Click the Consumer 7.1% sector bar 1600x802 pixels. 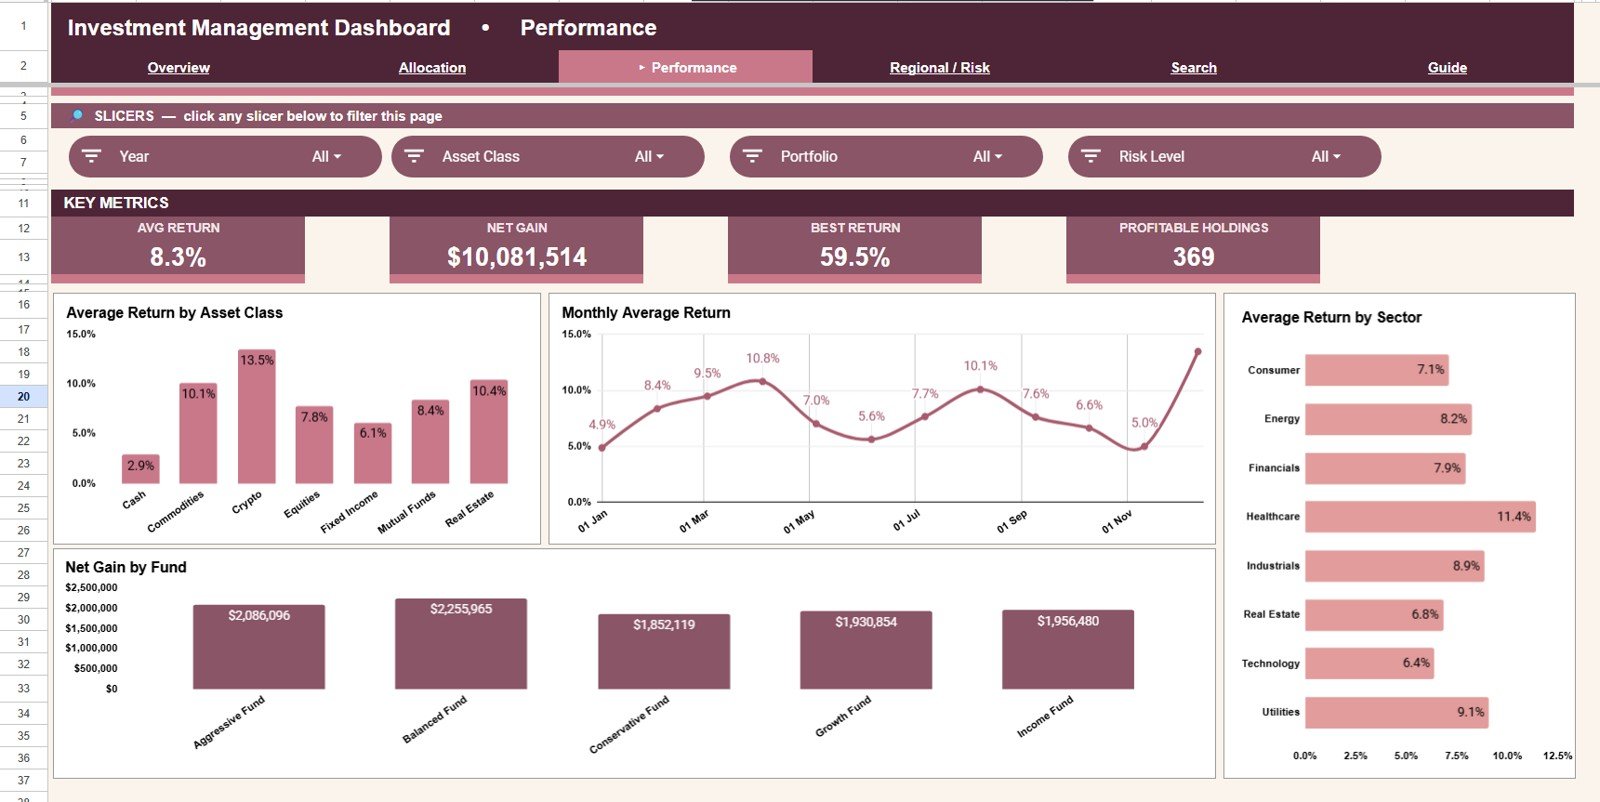tap(1377, 370)
